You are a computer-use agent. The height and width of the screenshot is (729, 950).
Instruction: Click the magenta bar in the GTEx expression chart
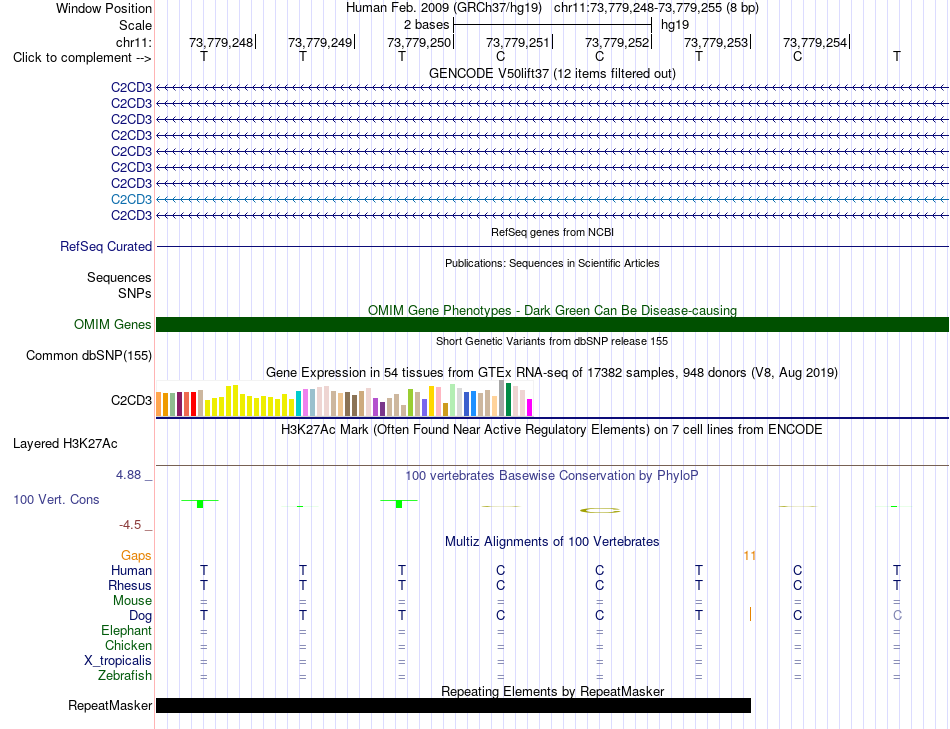530,407
